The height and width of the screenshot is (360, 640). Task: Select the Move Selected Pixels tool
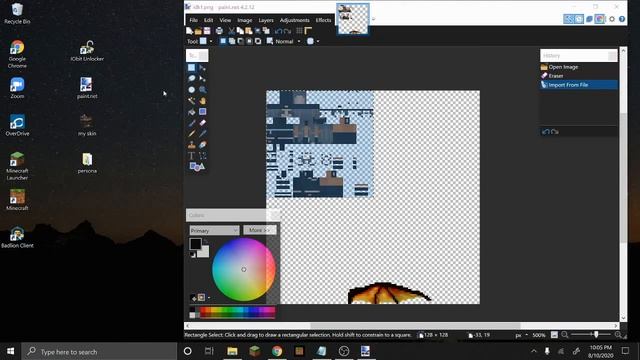[x=202, y=68]
